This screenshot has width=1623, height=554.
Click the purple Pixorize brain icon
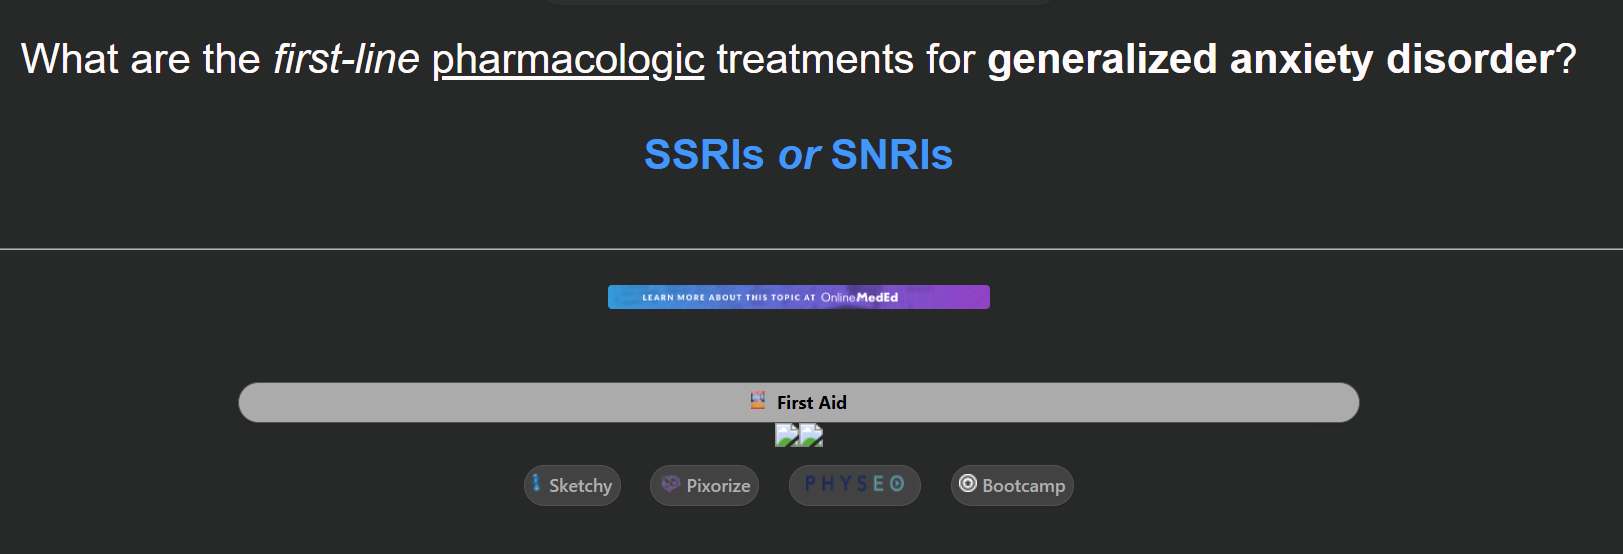pos(670,484)
